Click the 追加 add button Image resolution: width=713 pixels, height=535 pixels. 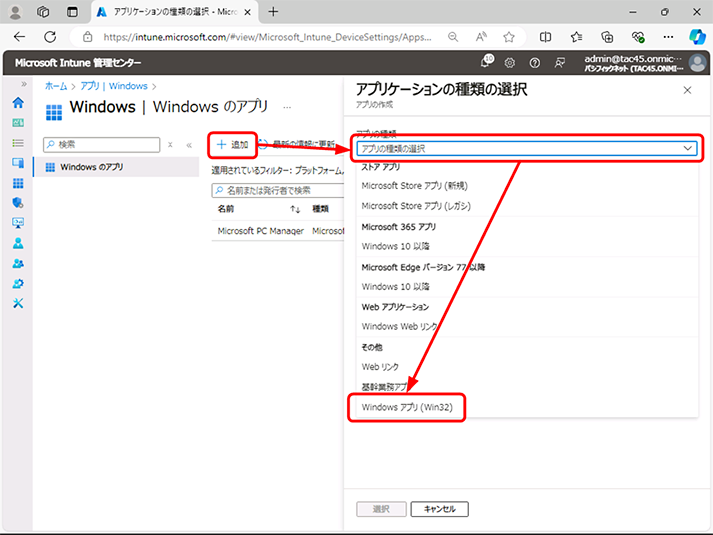232,145
